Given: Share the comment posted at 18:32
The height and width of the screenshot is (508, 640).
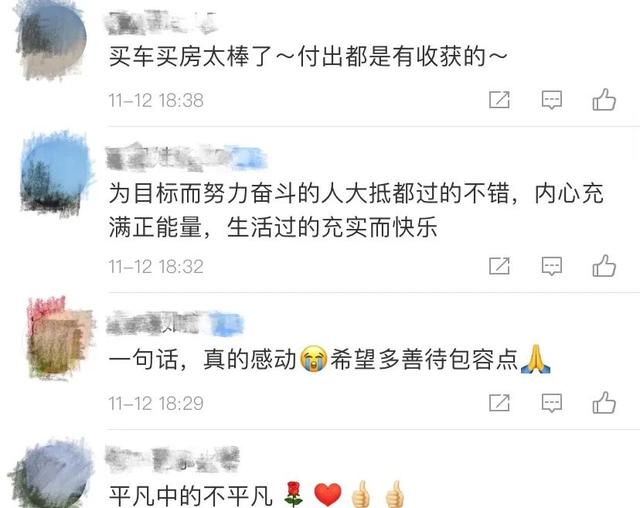Looking at the screenshot, I should point(500,266).
